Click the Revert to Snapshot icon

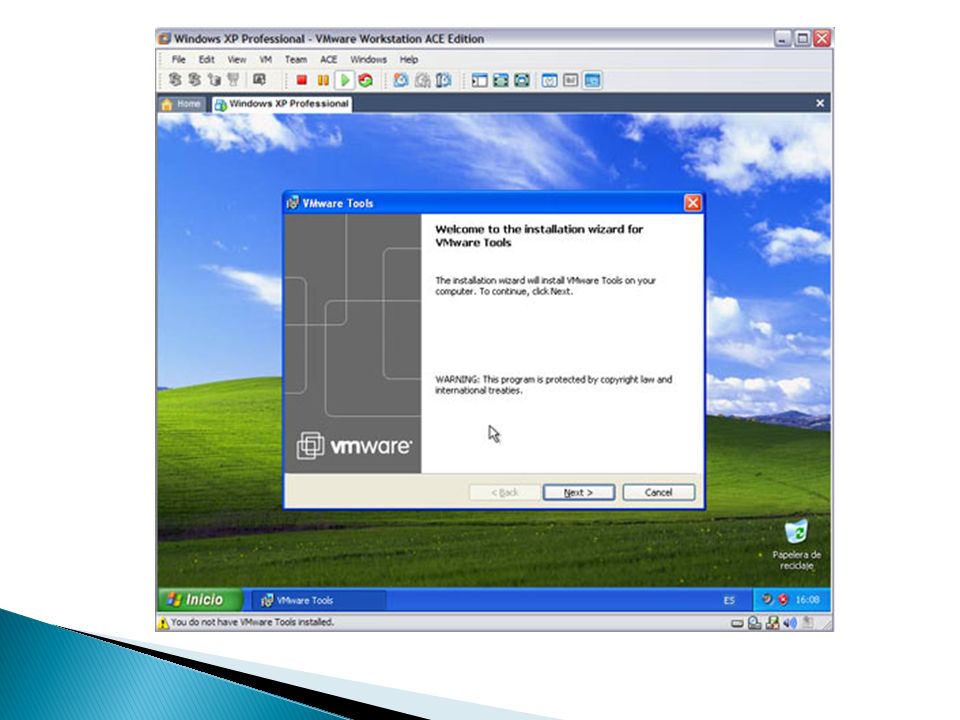click(422, 80)
